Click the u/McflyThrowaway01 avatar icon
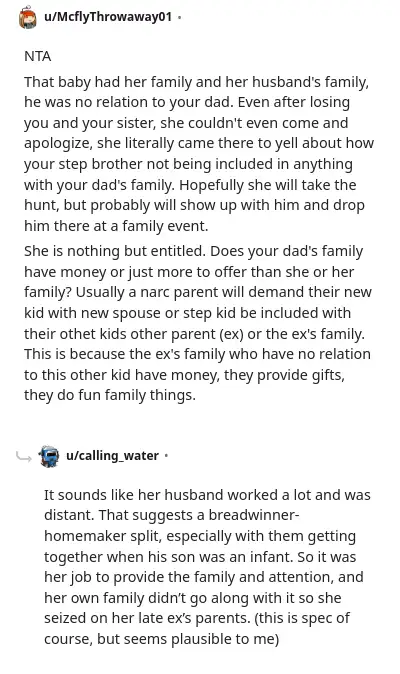Viewport: 400px width, 674px height. (x=28, y=17)
